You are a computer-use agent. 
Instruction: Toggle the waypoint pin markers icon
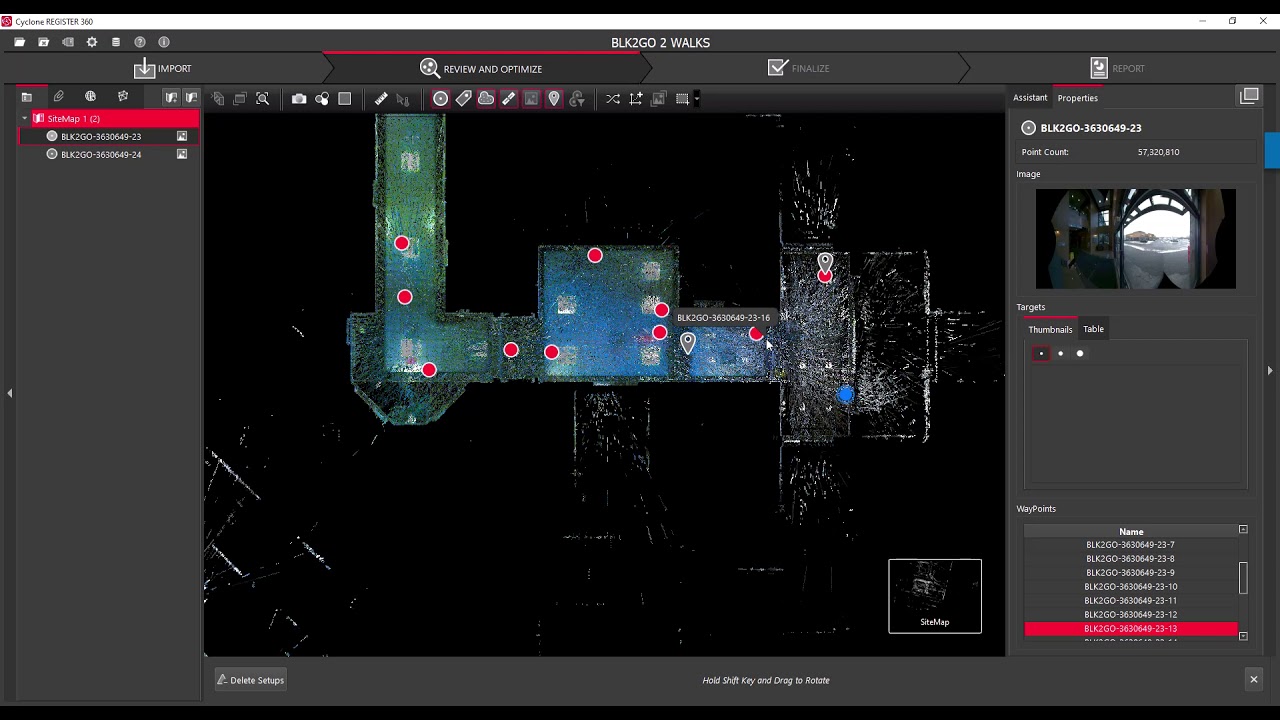click(x=554, y=99)
